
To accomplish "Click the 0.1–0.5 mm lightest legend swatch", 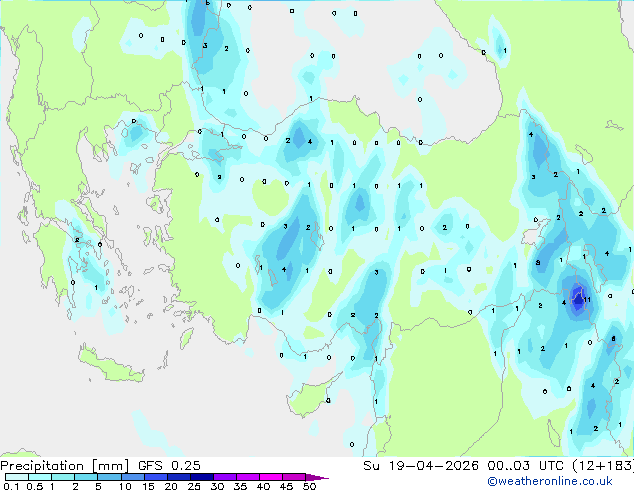I will (17, 477).
